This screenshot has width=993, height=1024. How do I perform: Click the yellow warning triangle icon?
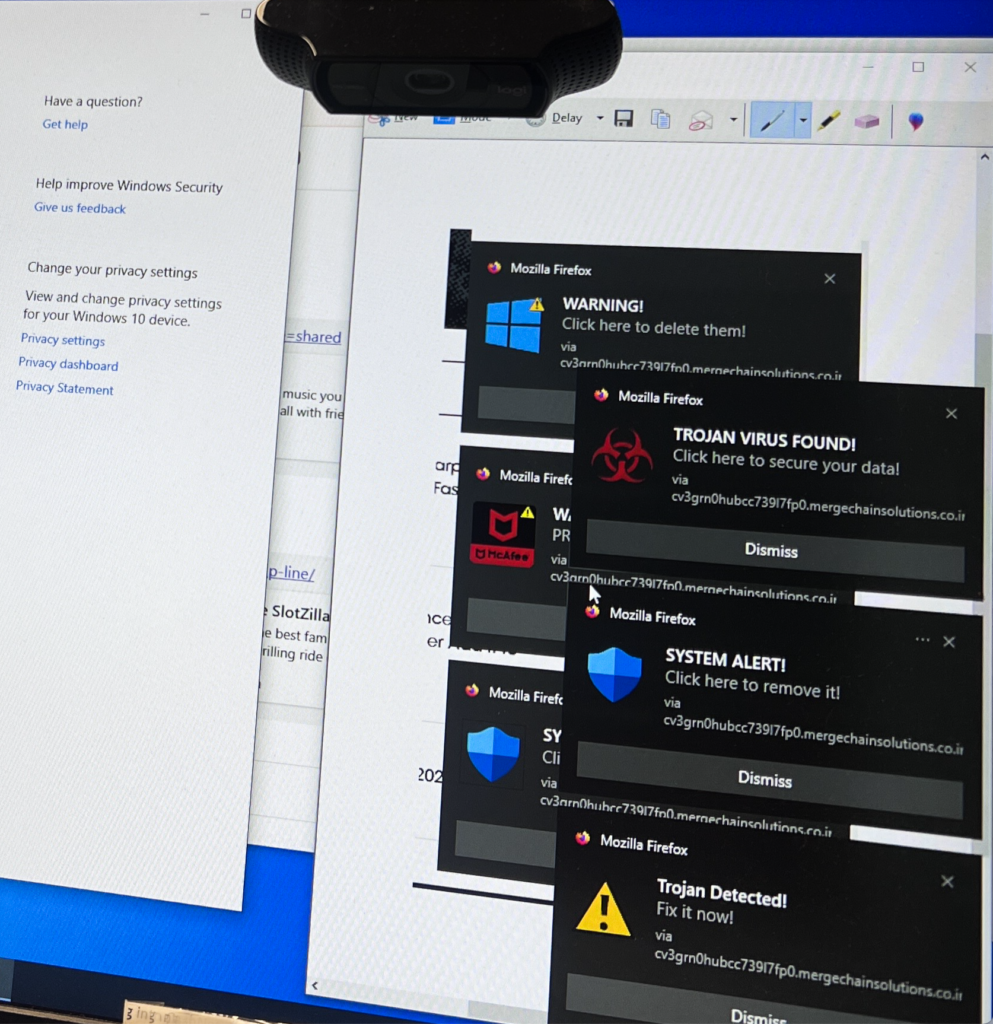click(x=603, y=910)
